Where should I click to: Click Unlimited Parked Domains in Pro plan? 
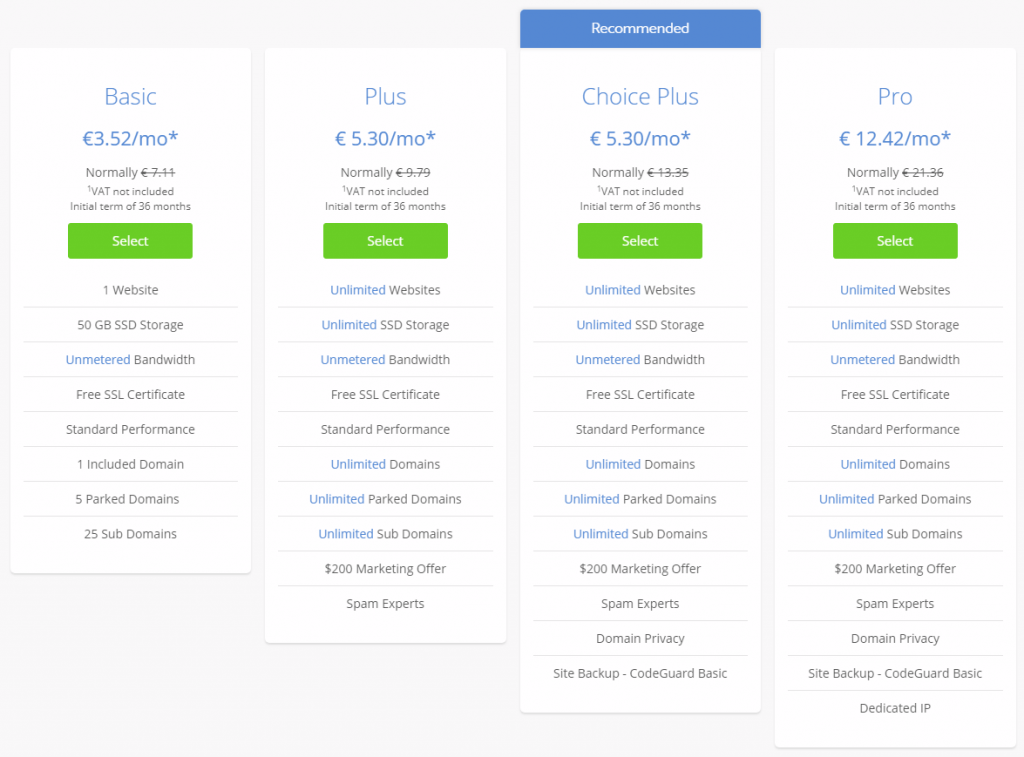(895, 499)
